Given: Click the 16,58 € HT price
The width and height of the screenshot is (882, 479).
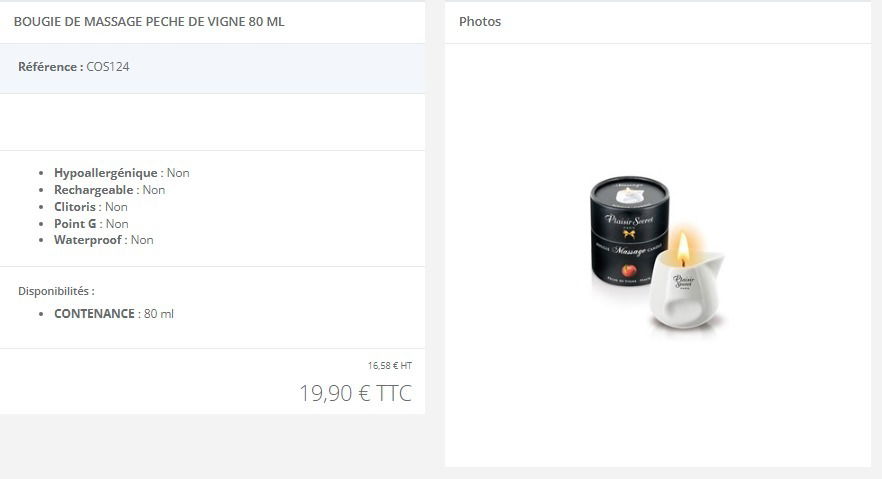Looking at the screenshot, I should (390, 365).
